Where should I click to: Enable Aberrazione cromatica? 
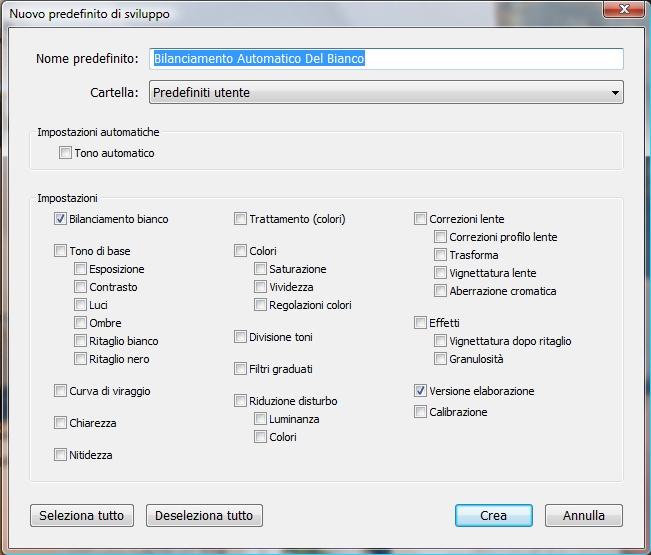(x=440, y=291)
